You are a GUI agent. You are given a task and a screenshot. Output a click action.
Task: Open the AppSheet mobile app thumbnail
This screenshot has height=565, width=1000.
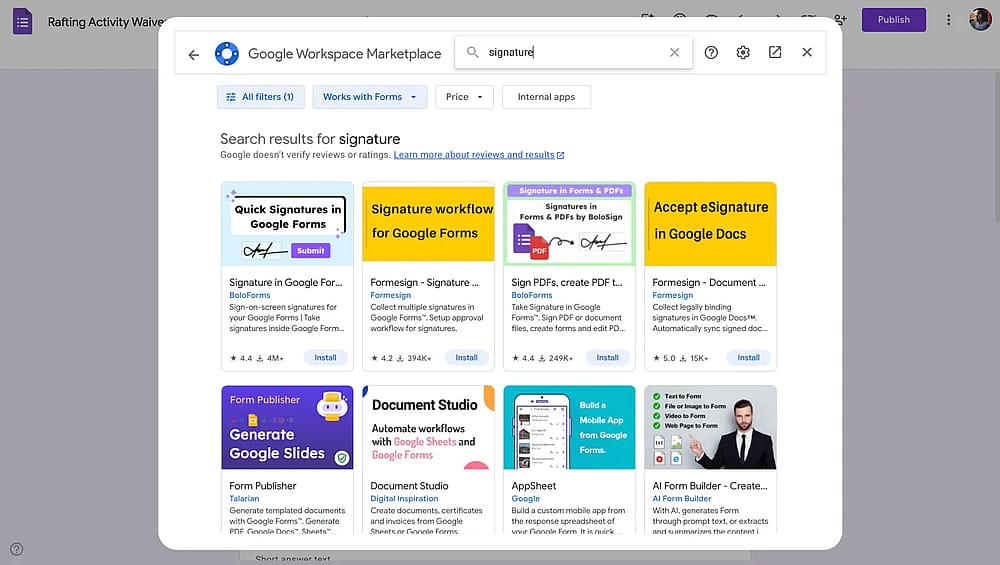point(569,427)
